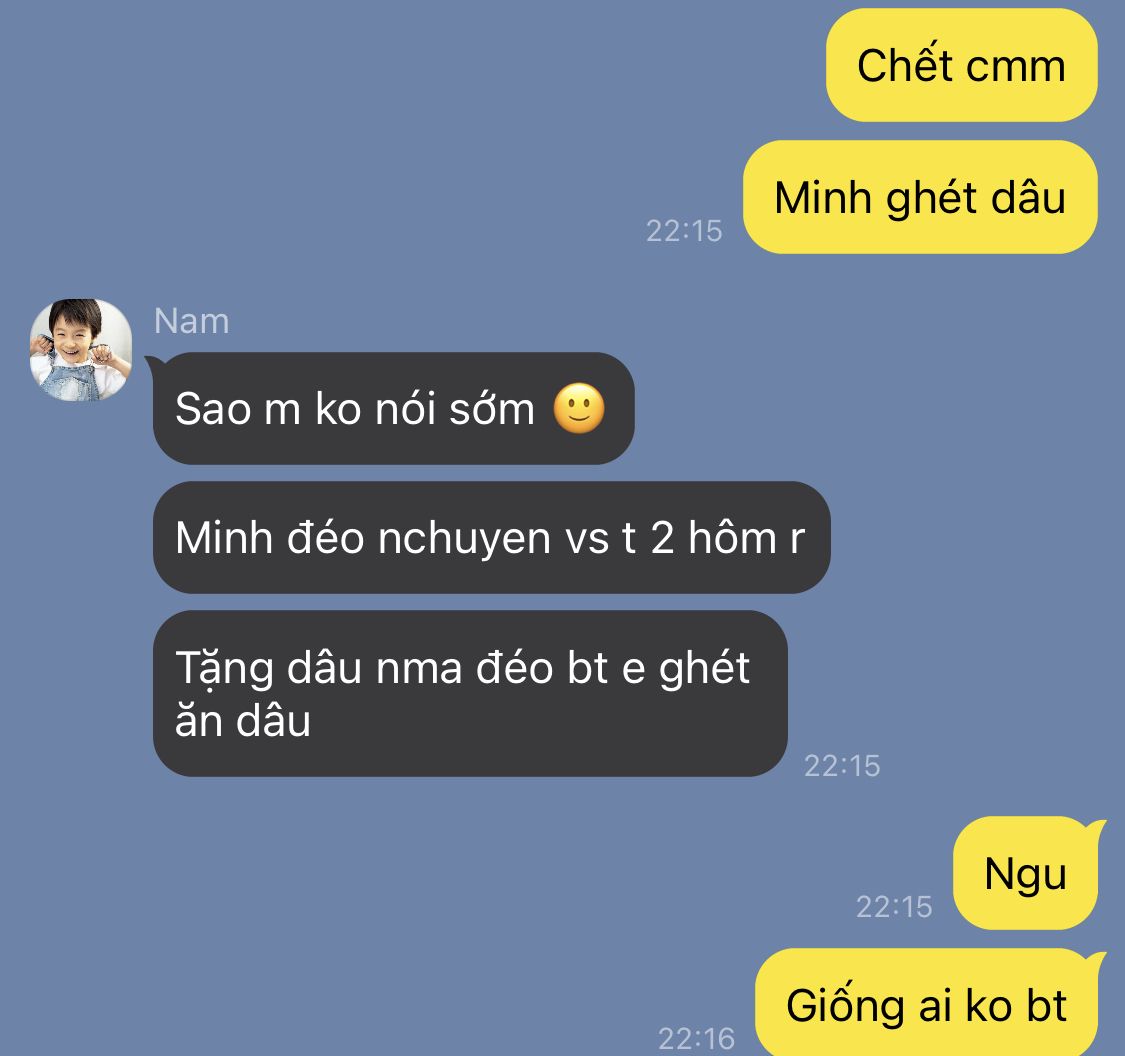Tap the sender name Nam
The height and width of the screenshot is (1056, 1125).
pyautogui.click(x=192, y=321)
